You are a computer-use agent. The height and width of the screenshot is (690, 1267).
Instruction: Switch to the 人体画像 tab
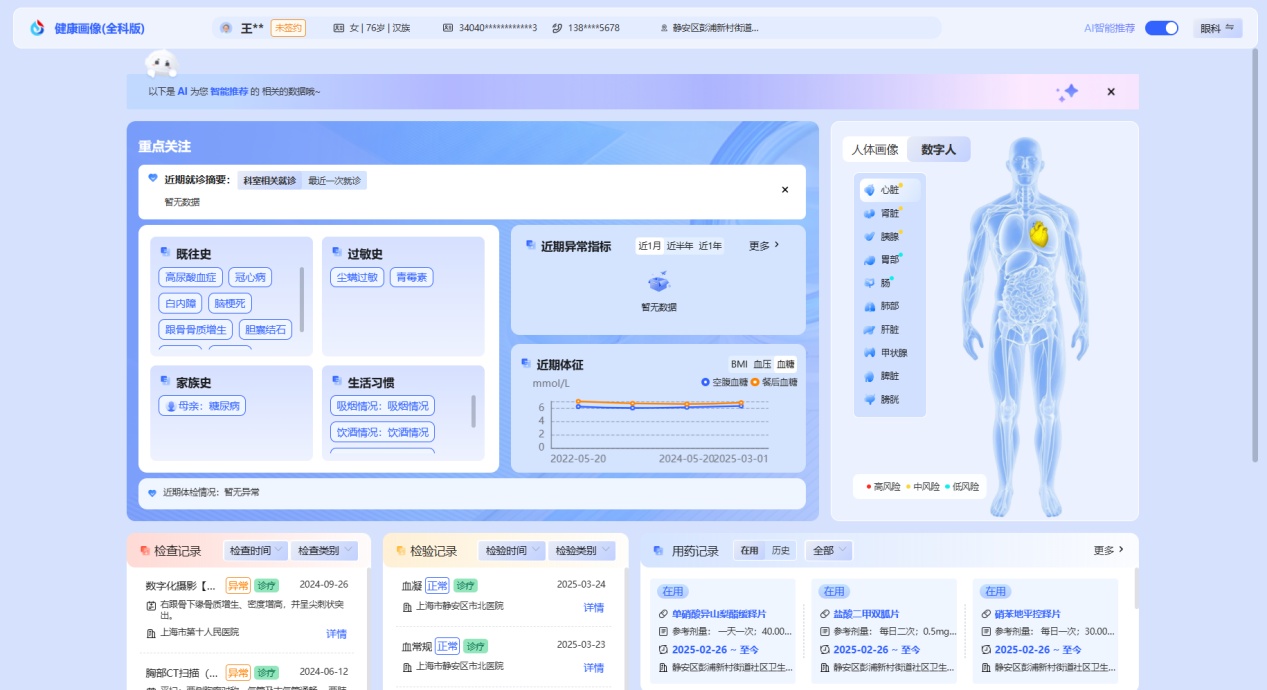[875, 150]
